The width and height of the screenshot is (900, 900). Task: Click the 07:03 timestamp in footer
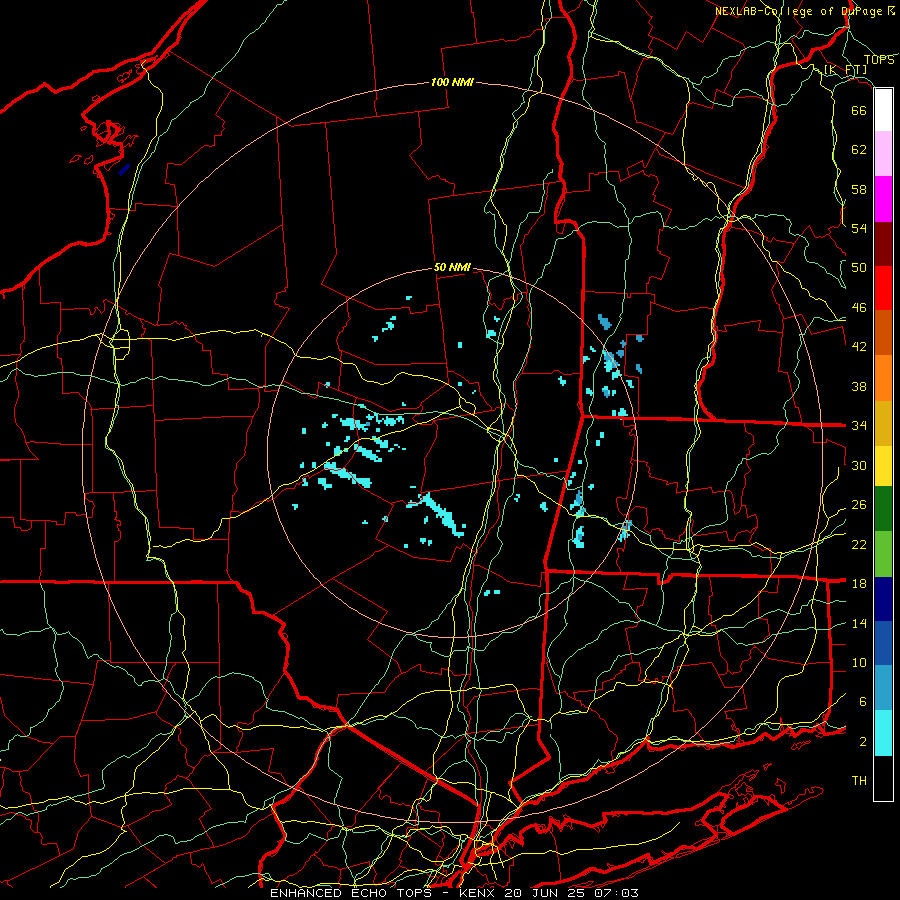tap(617, 893)
